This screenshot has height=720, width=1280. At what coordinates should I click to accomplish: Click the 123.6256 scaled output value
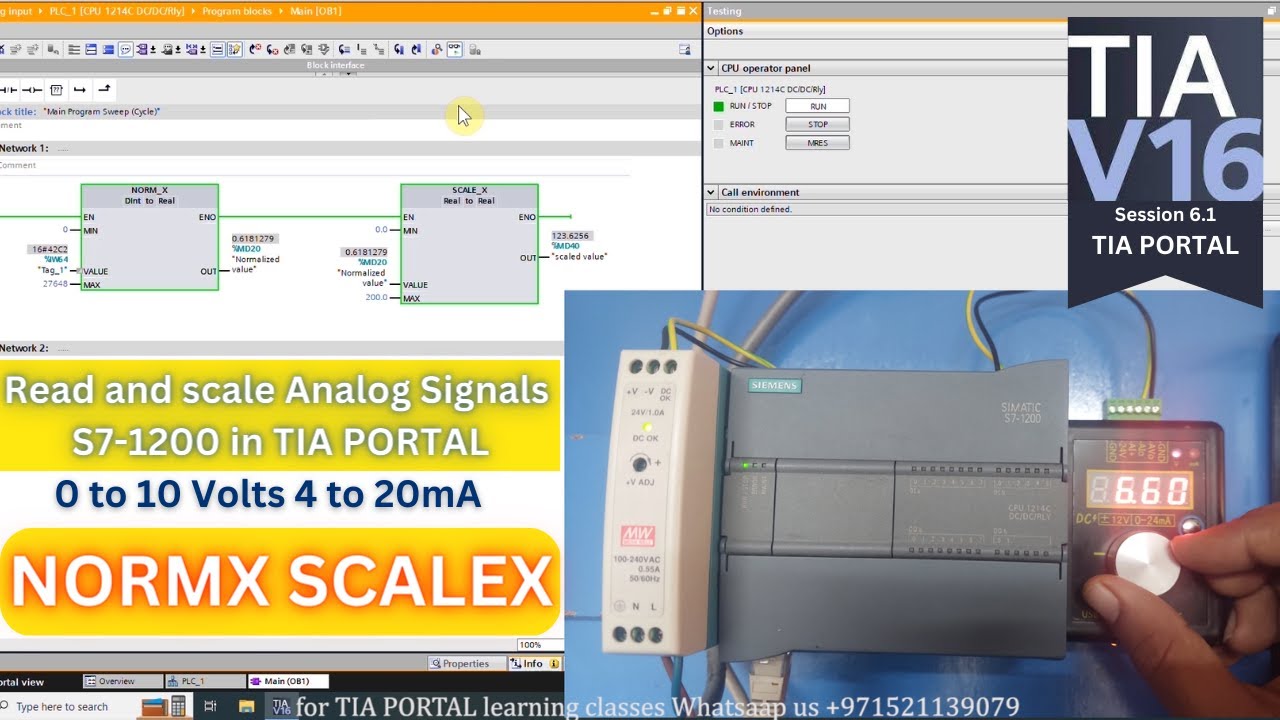pyautogui.click(x=571, y=236)
